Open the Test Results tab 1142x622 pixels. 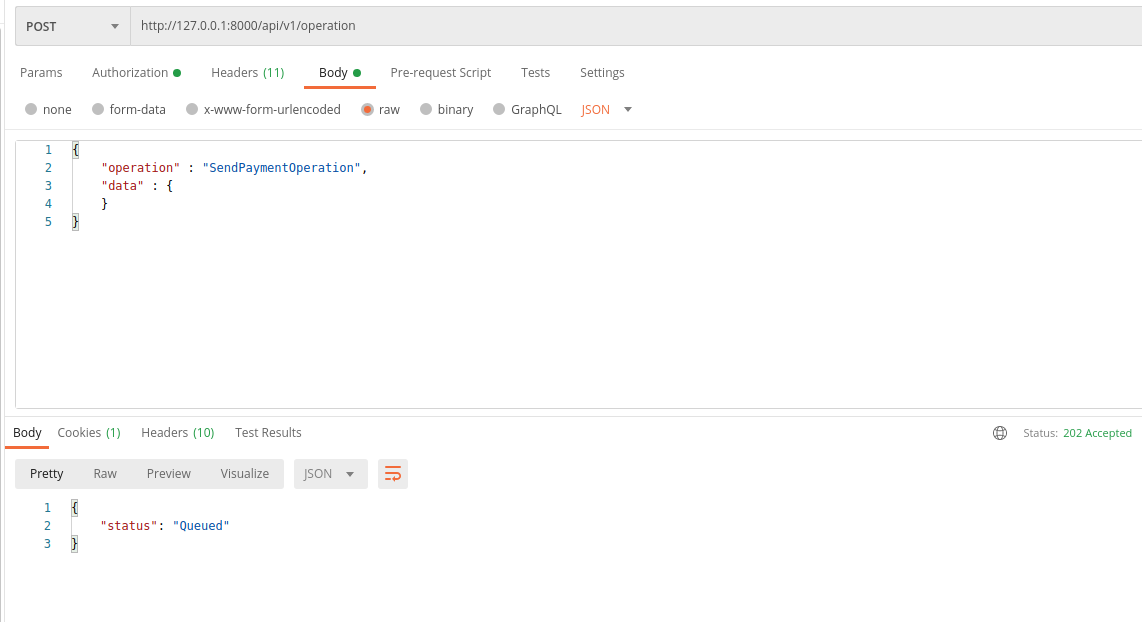click(x=268, y=433)
